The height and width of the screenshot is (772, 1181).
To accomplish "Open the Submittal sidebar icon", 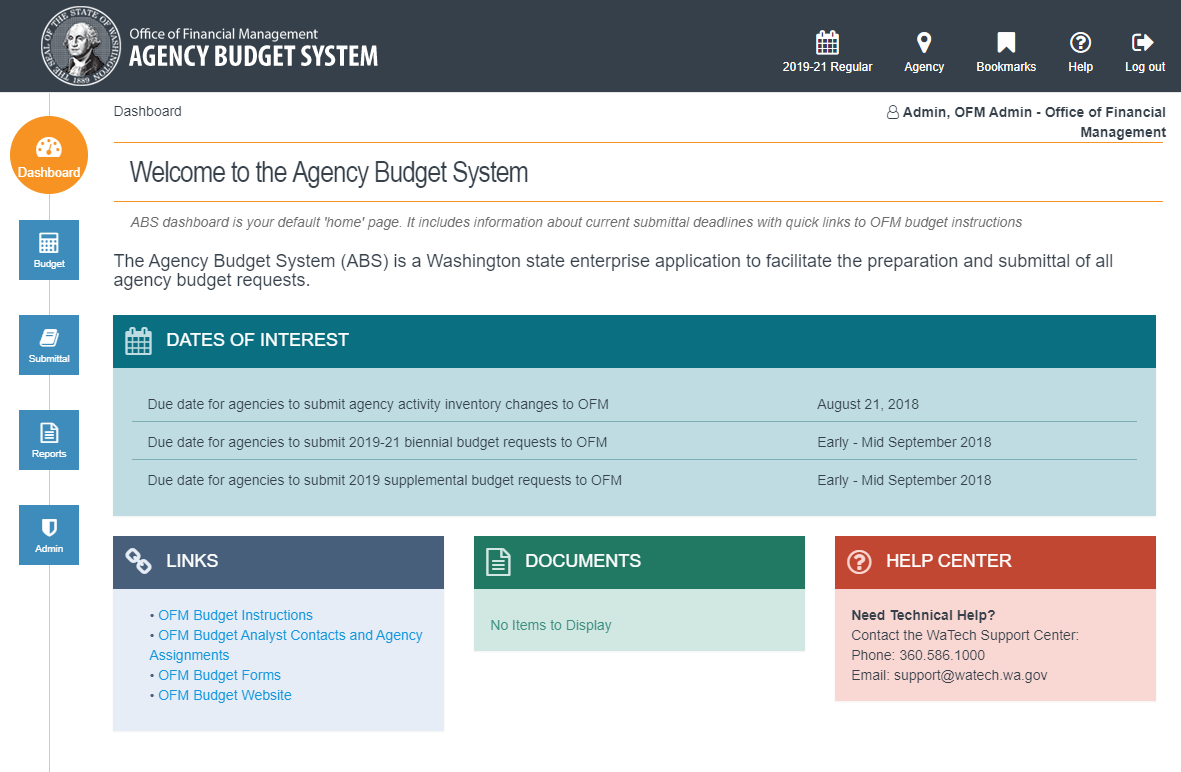I will (48, 344).
